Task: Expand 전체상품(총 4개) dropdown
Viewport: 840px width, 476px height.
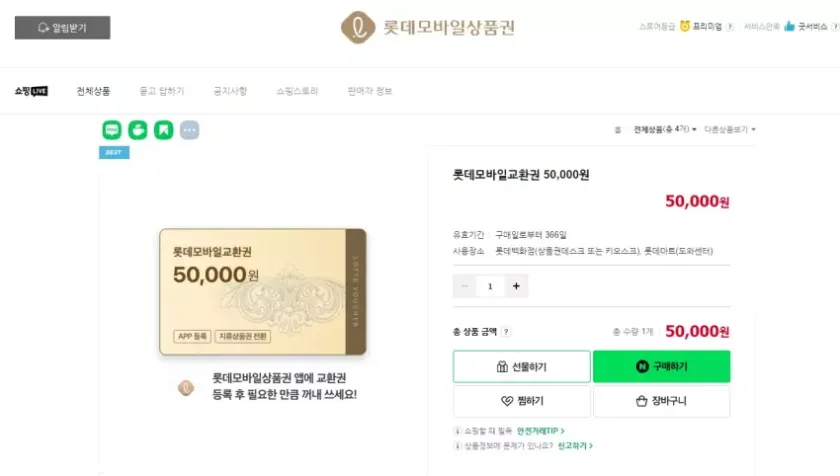Action: [661, 129]
